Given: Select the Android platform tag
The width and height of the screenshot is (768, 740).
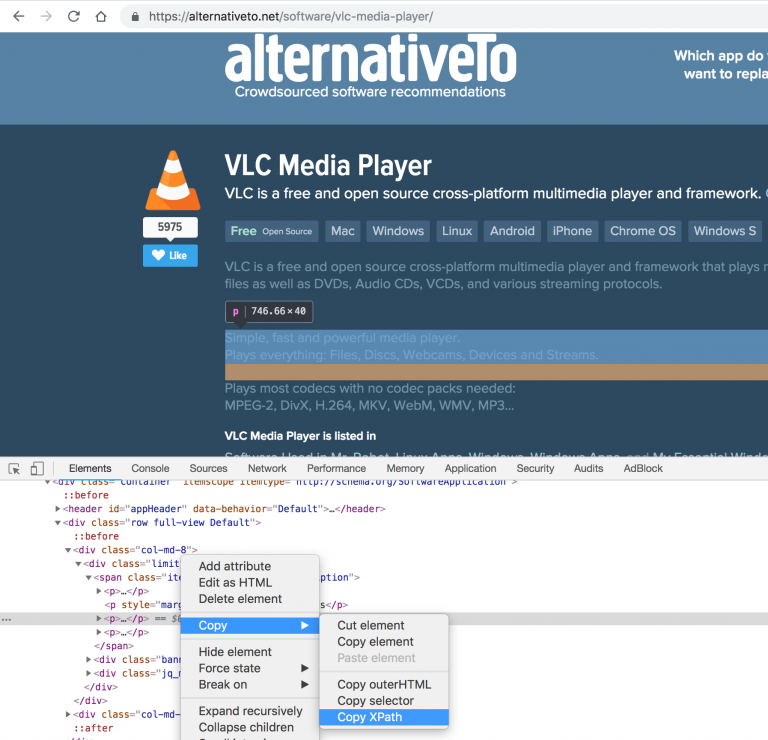Looking at the screenshot, I should click(512, 231).
